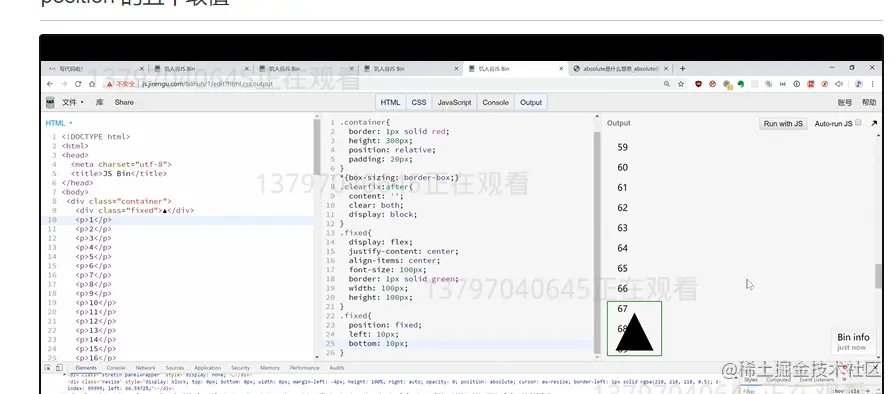Open the 帮助 help link
This screenshot has width=896, height=394.
click(869, 103)
